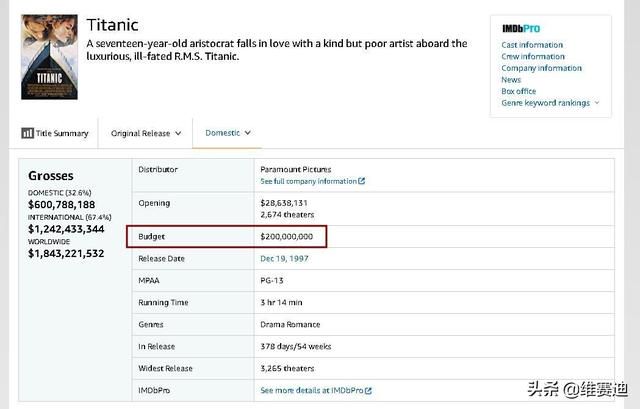
Task: Click the Opening row label
Action: tap(154, 203)
